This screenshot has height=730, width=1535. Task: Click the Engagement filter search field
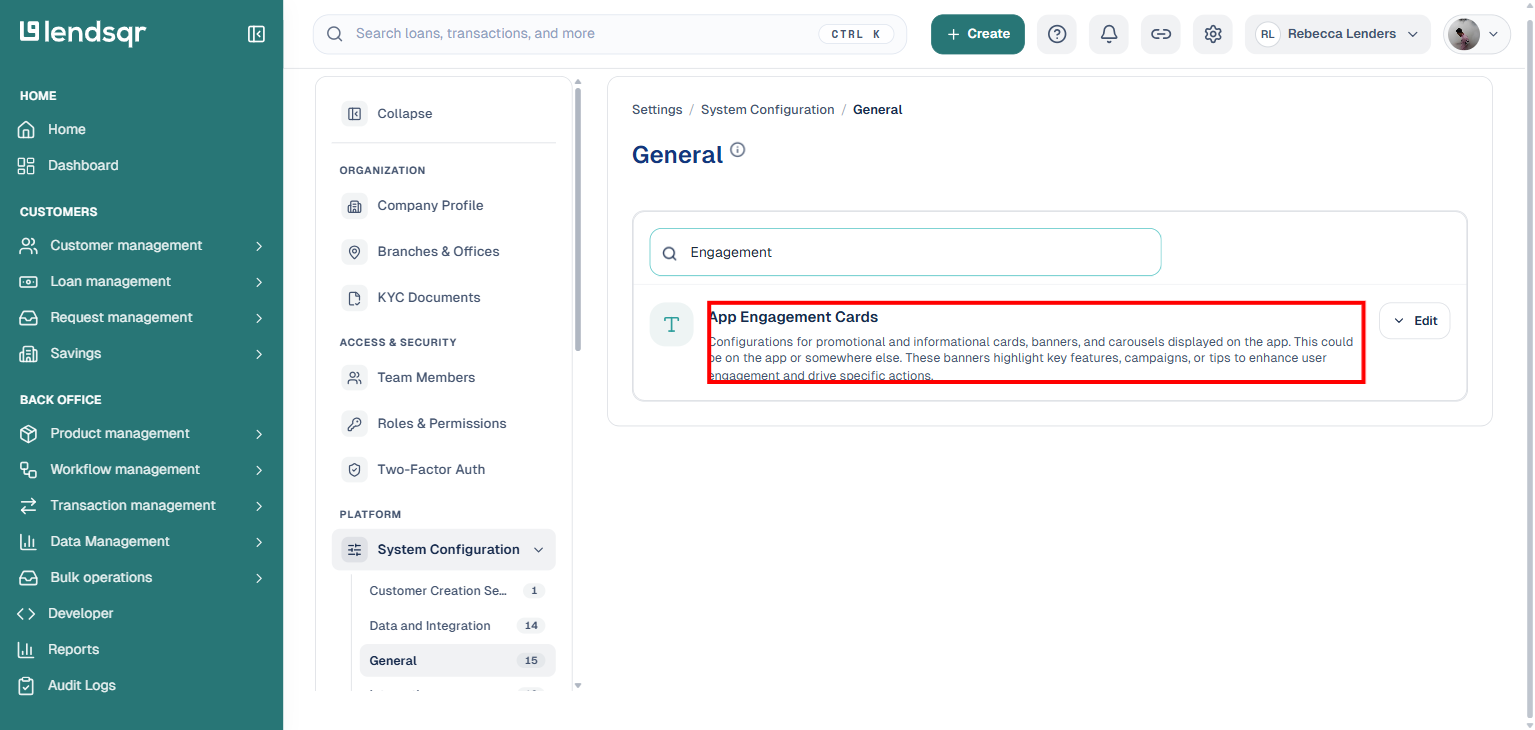905,252
